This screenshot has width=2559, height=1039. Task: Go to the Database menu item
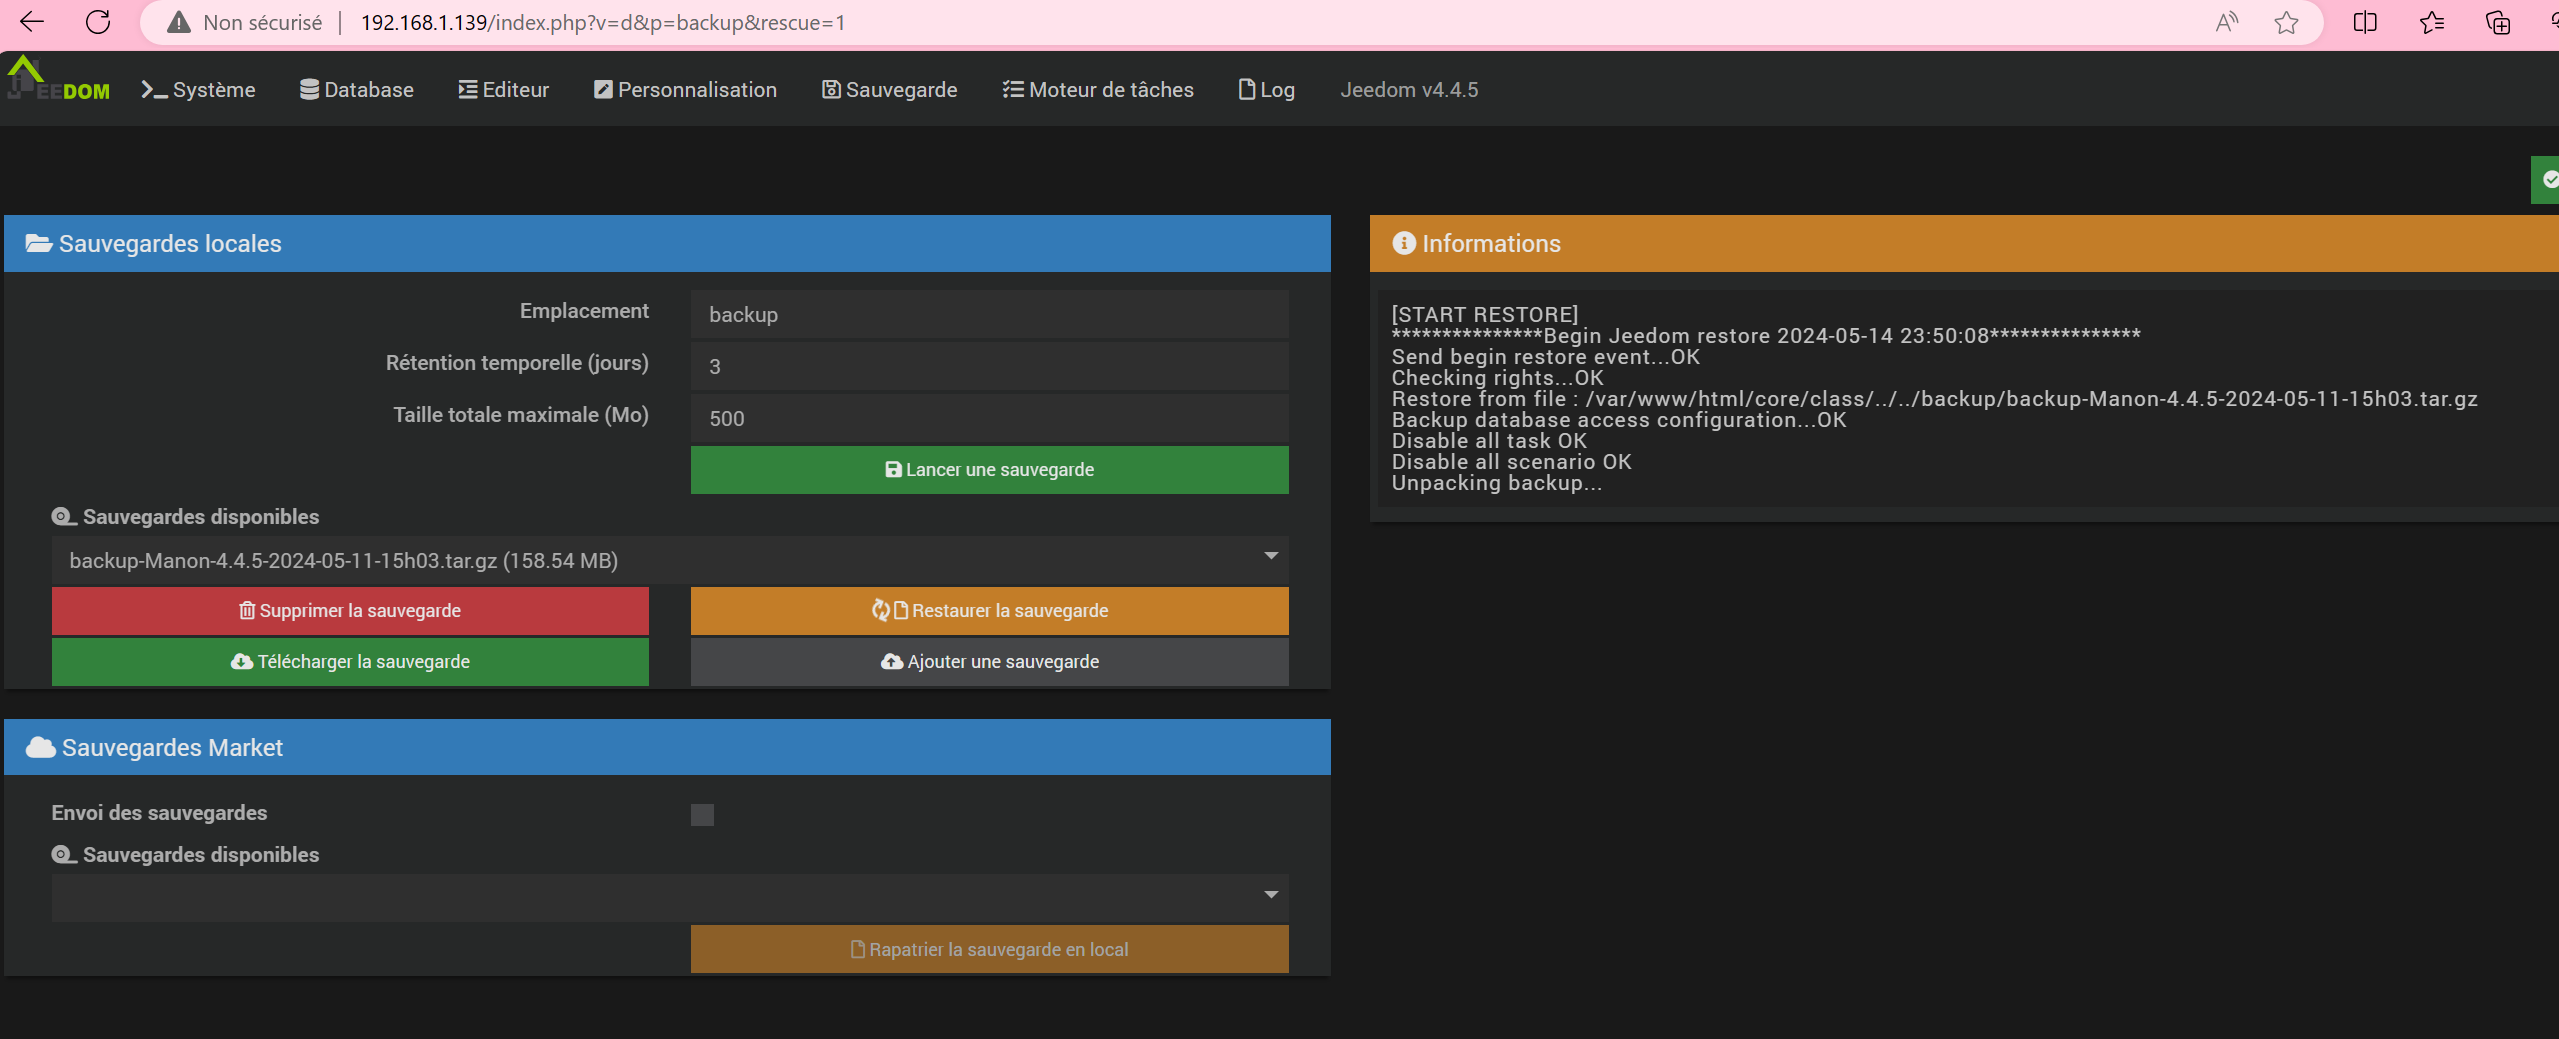pyautogui.click(x=357, y=90)
